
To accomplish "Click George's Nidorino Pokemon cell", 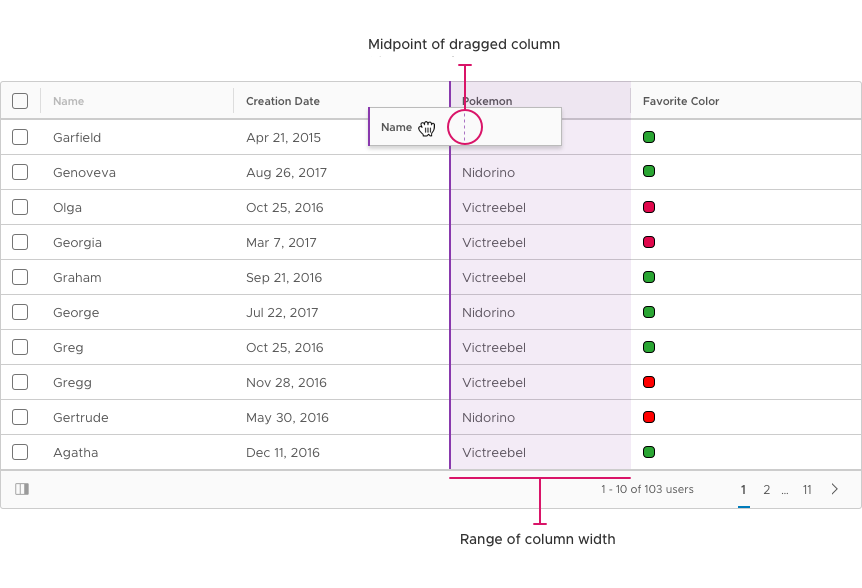I will click(488, 312).
